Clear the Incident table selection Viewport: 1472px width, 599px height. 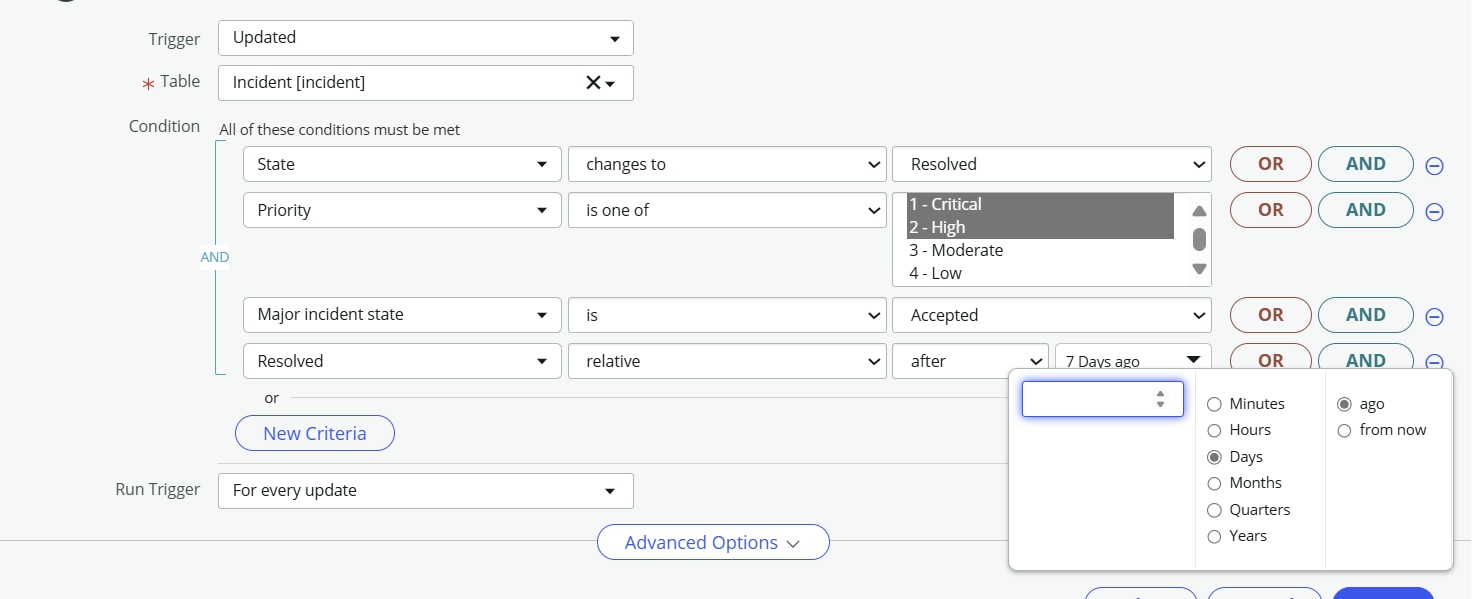pyautogui.click(x=592, y=83)
